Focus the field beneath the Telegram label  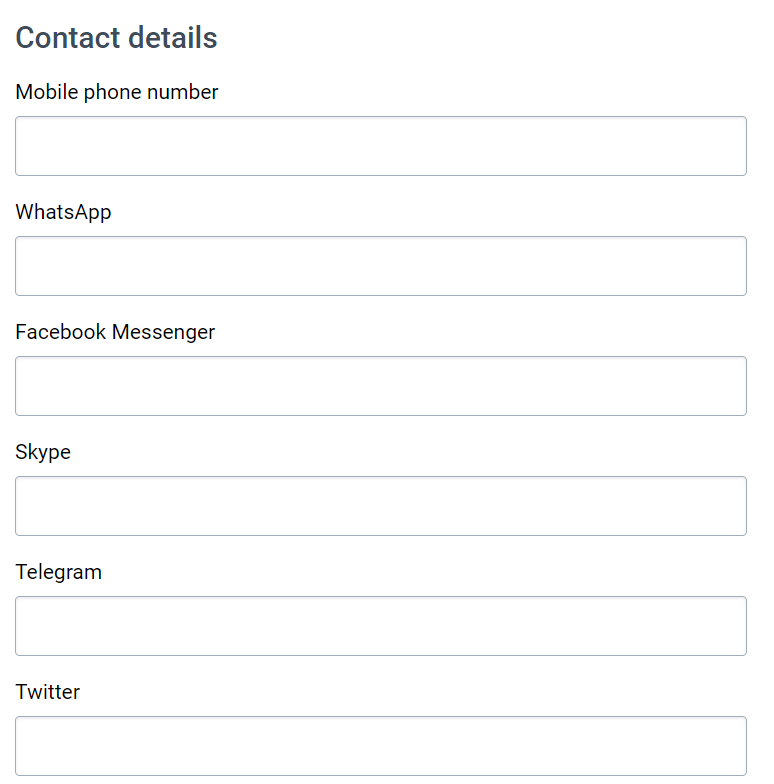coord(381,626)
